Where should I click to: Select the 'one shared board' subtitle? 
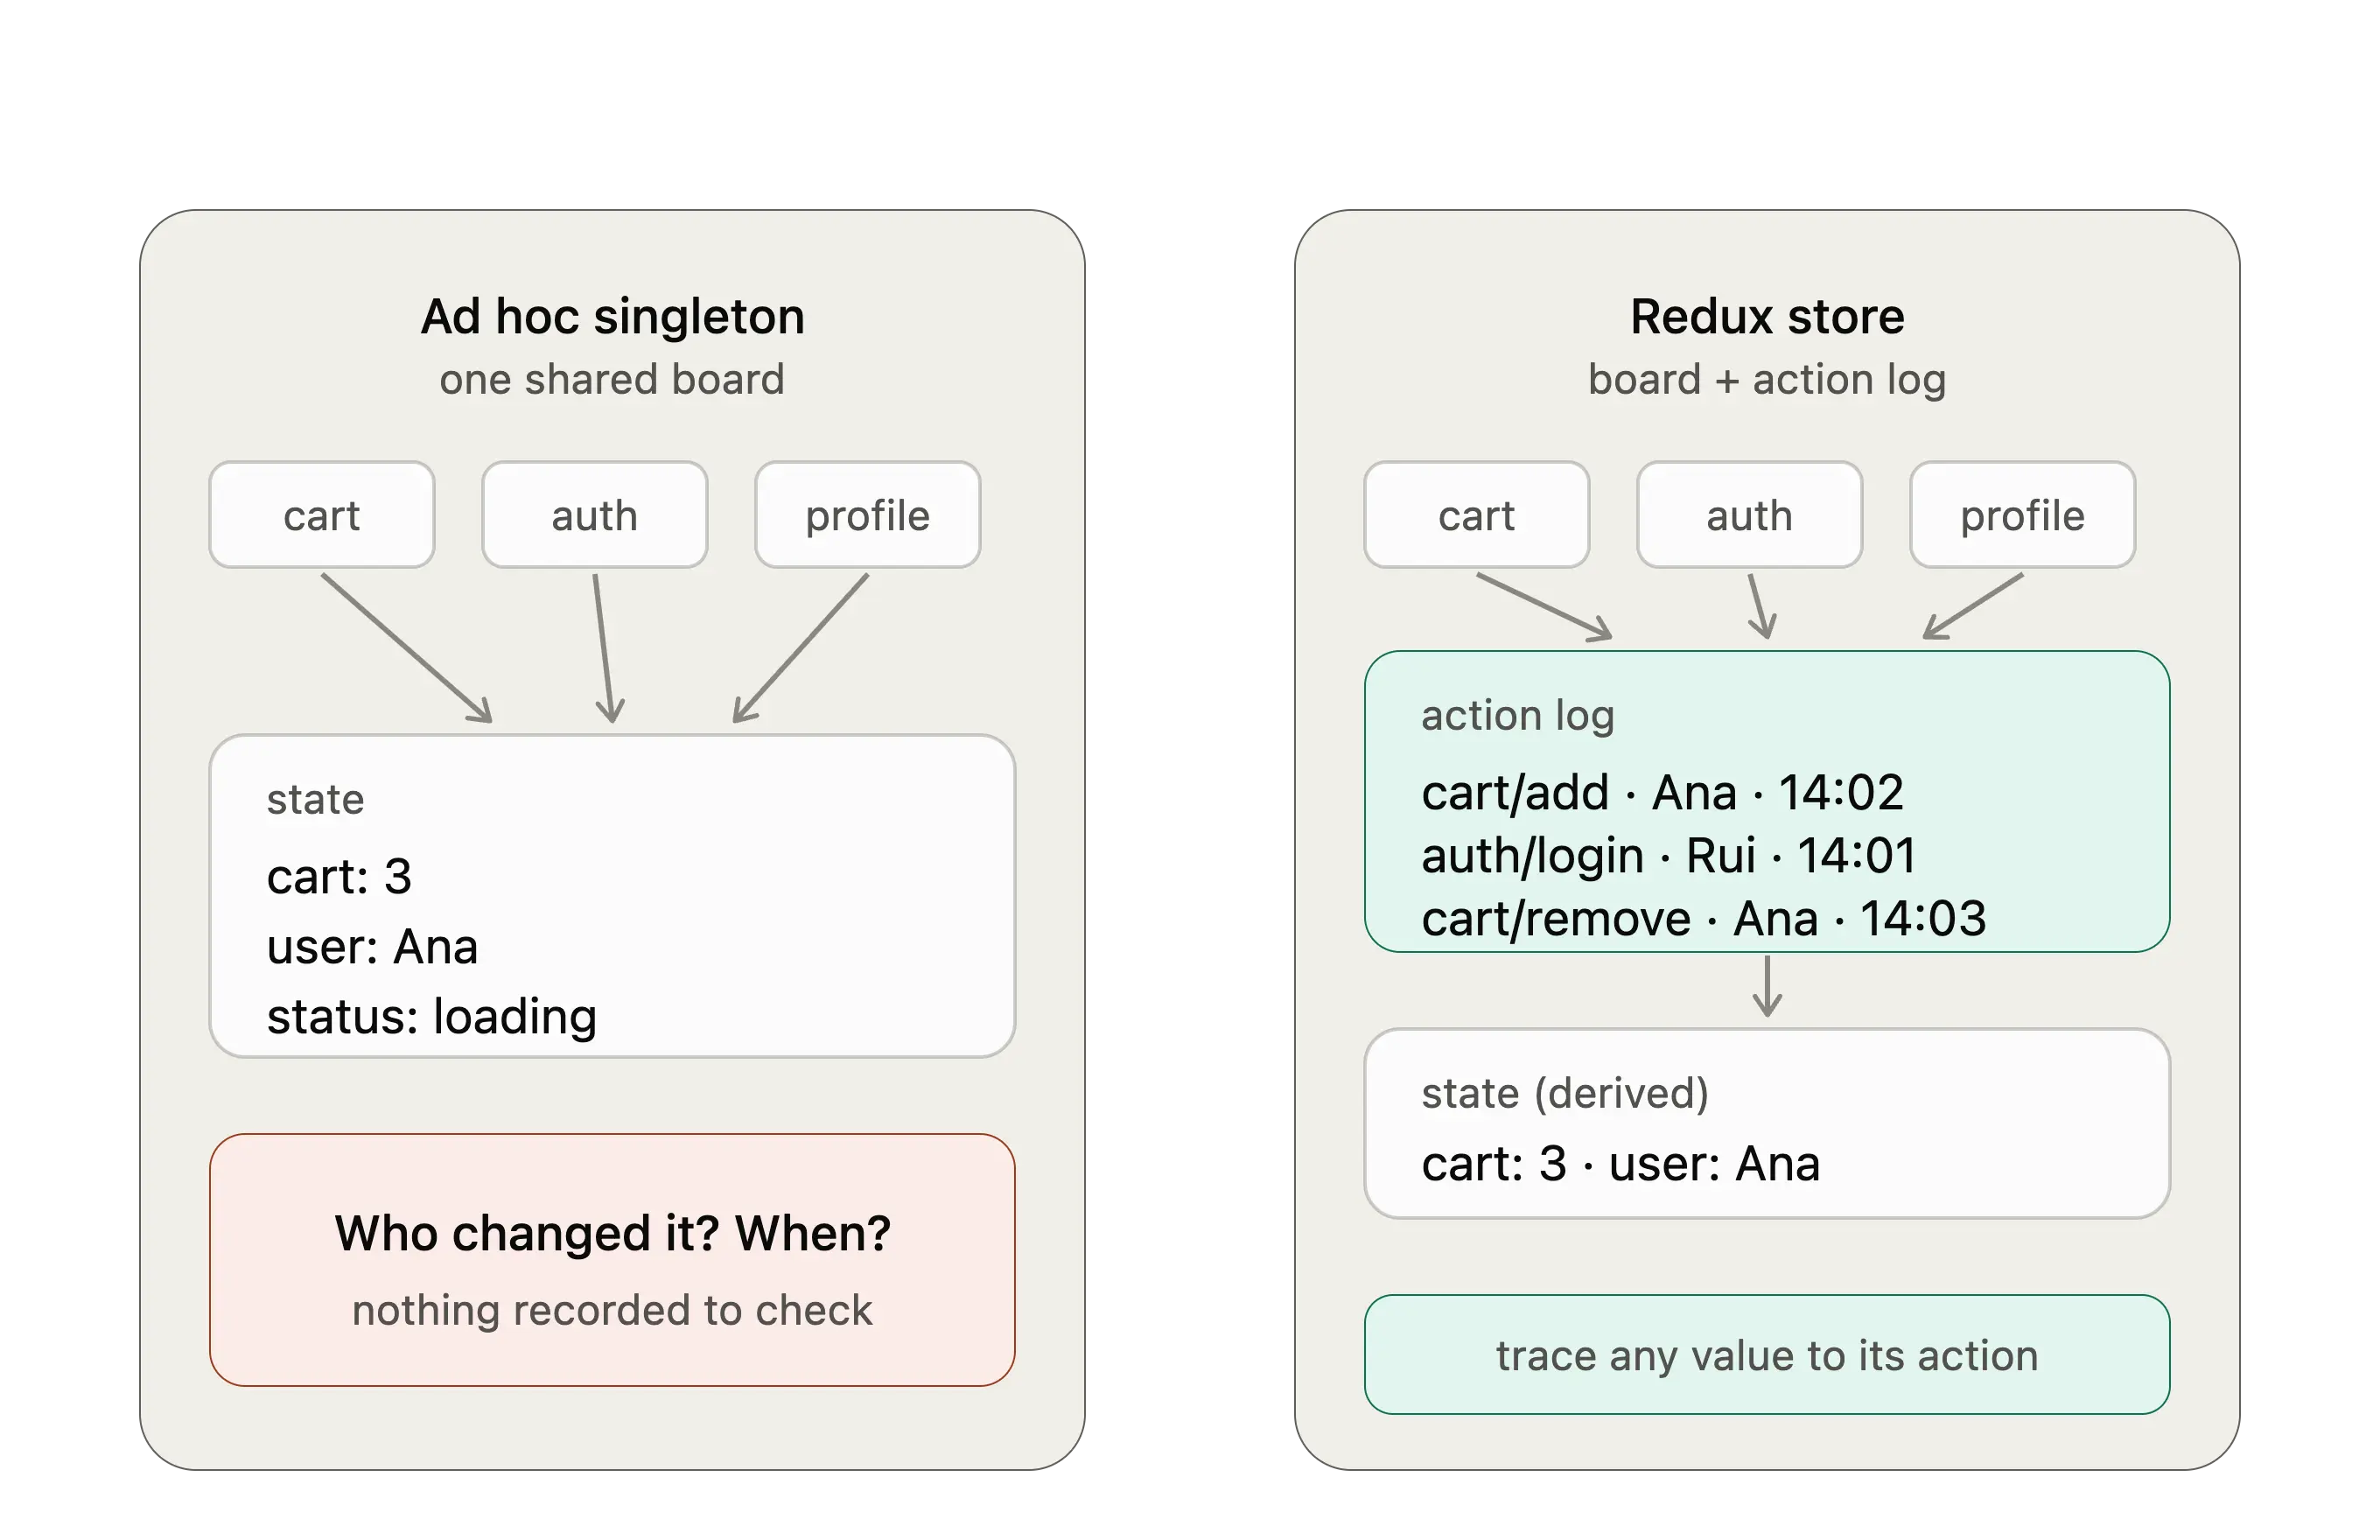pyautogui.click(x=612, y=380)
